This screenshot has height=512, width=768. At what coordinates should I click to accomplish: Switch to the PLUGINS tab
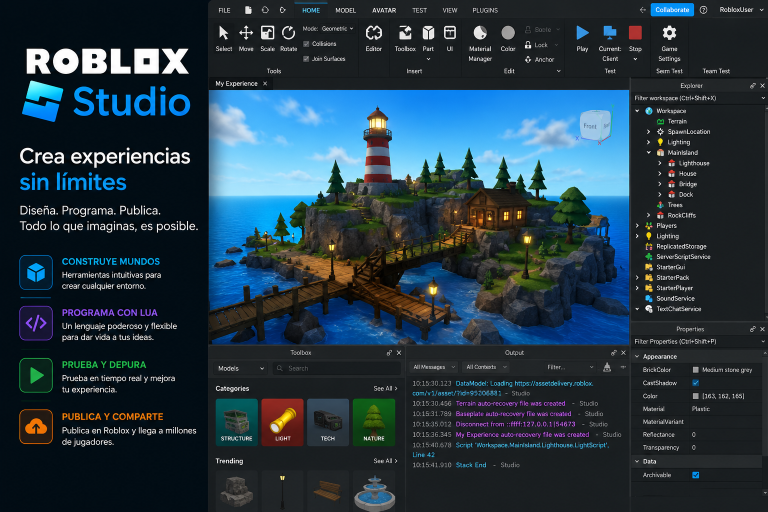pos(485,10)
